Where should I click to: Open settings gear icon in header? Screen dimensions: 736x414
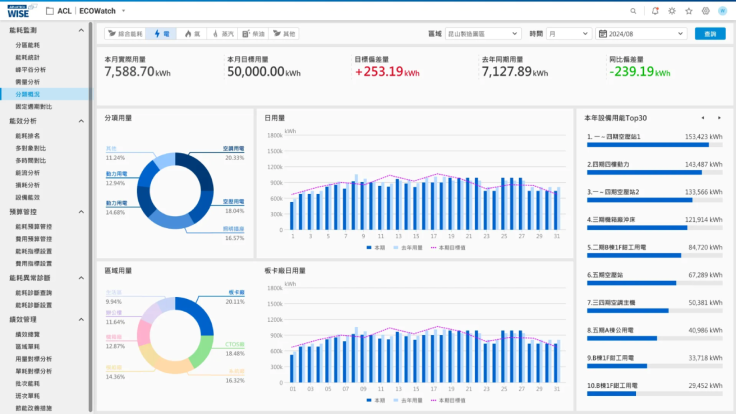pos(705,11)
